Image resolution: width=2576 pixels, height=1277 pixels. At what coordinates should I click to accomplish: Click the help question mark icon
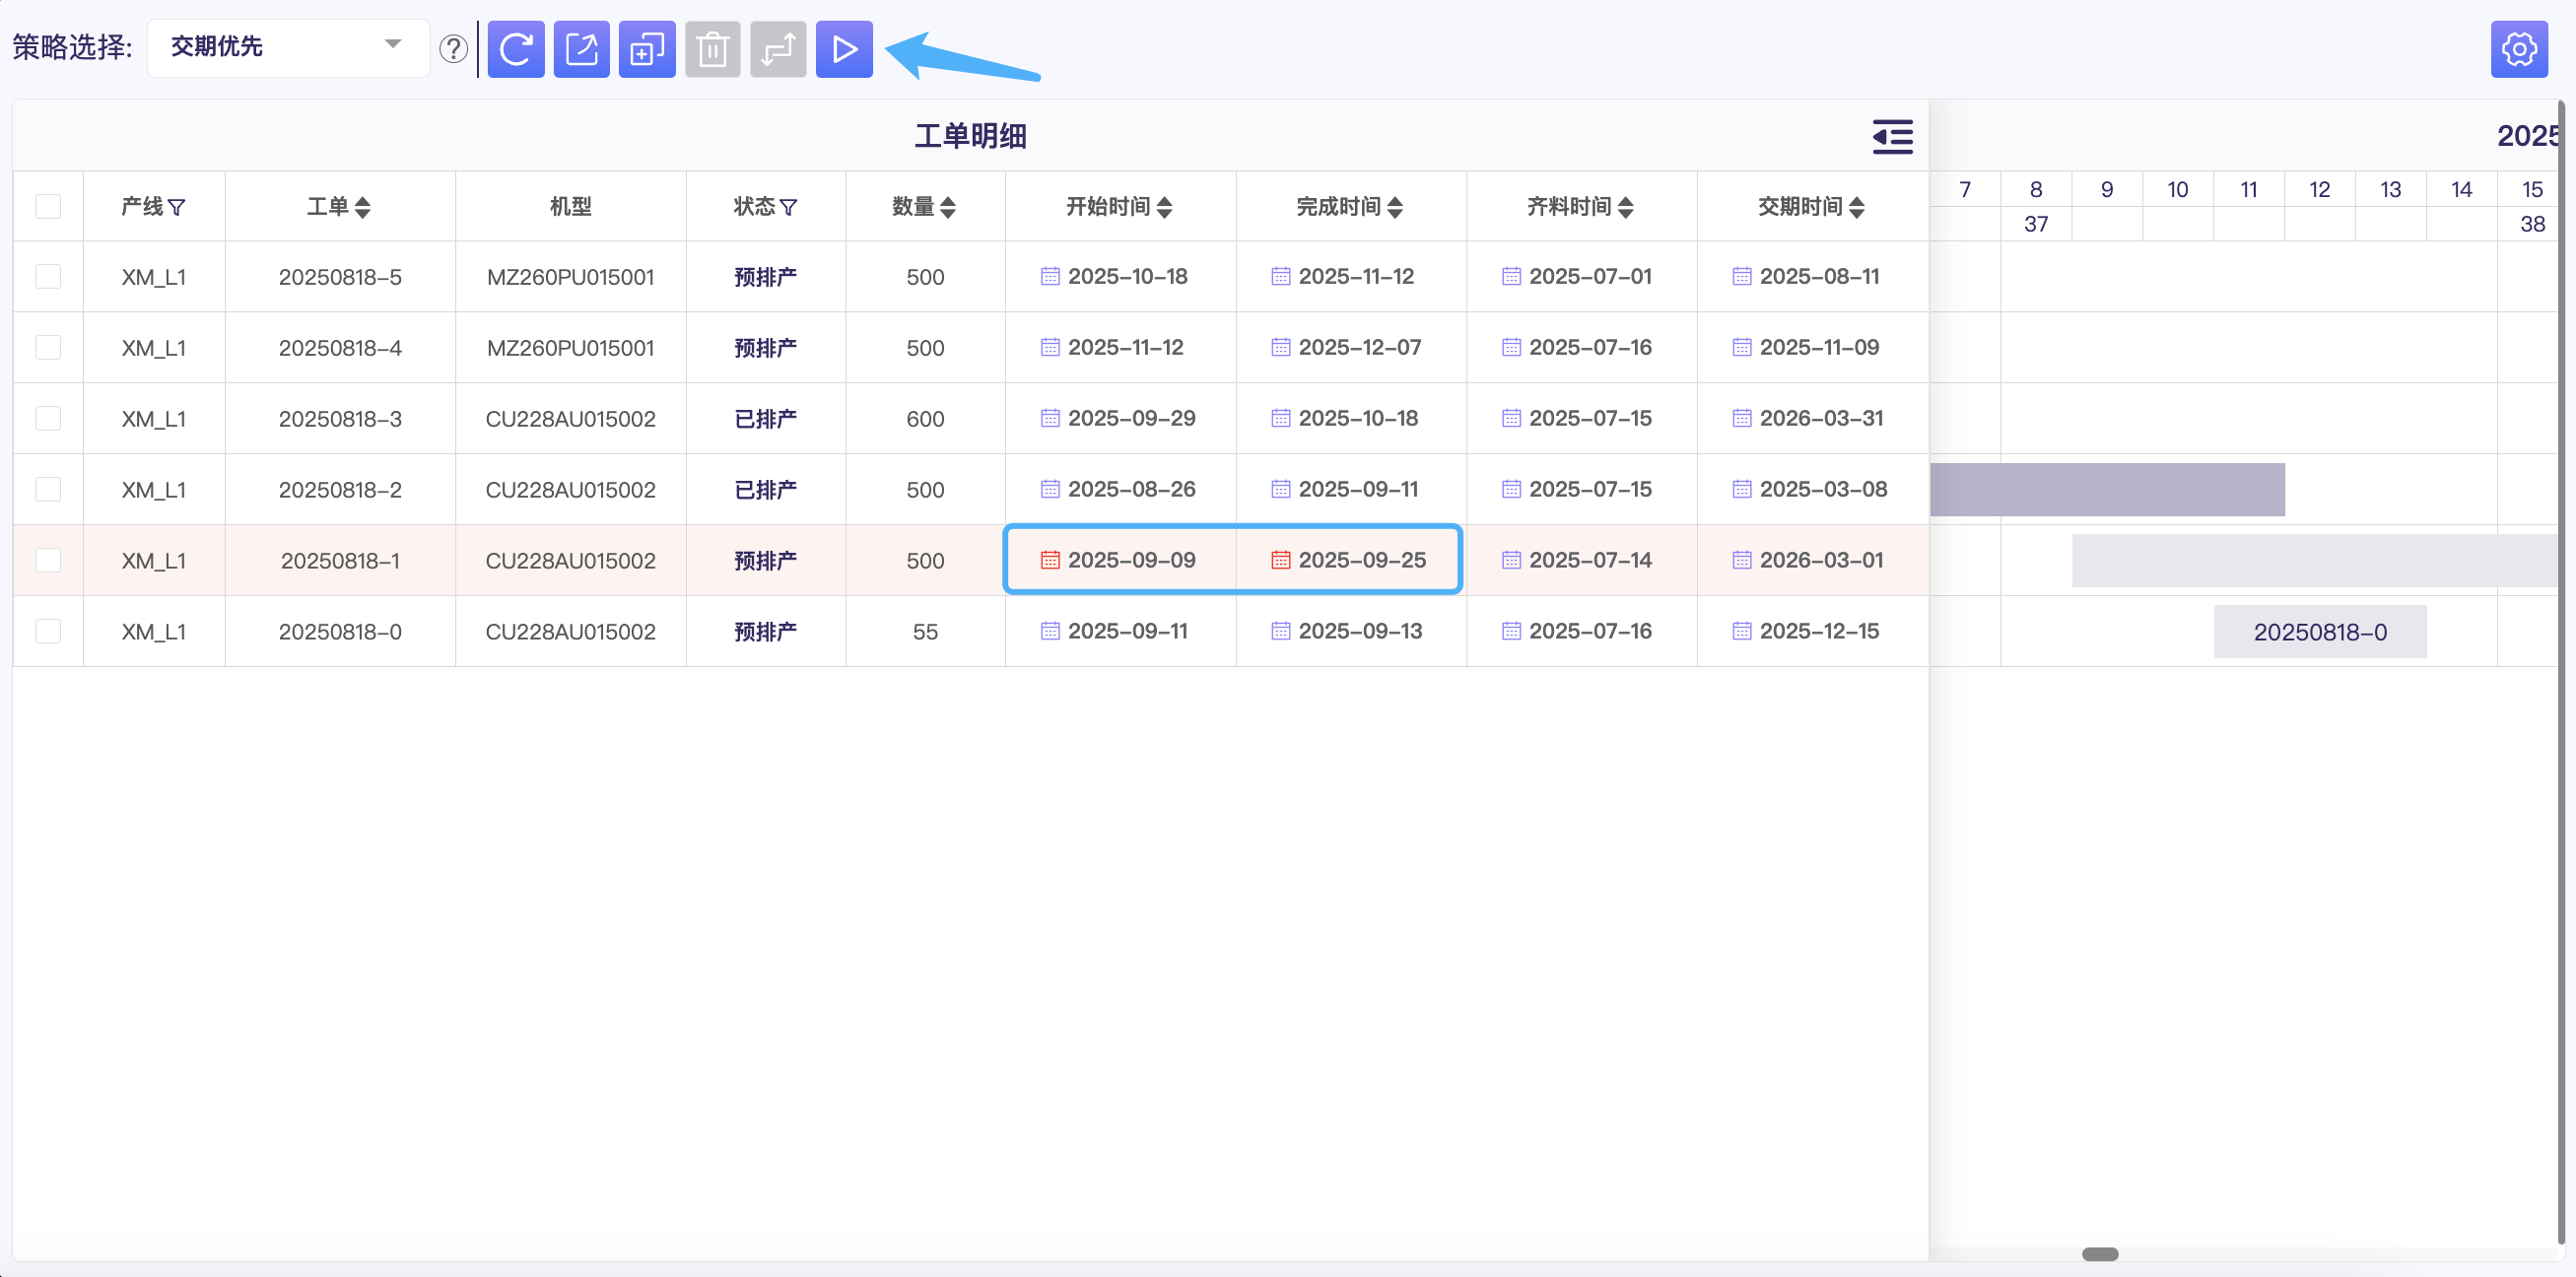point(453,49)
